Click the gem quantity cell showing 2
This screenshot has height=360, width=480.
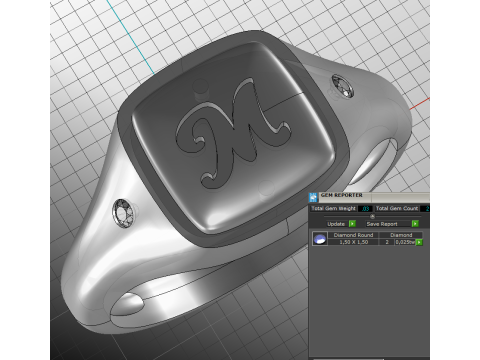387,242
